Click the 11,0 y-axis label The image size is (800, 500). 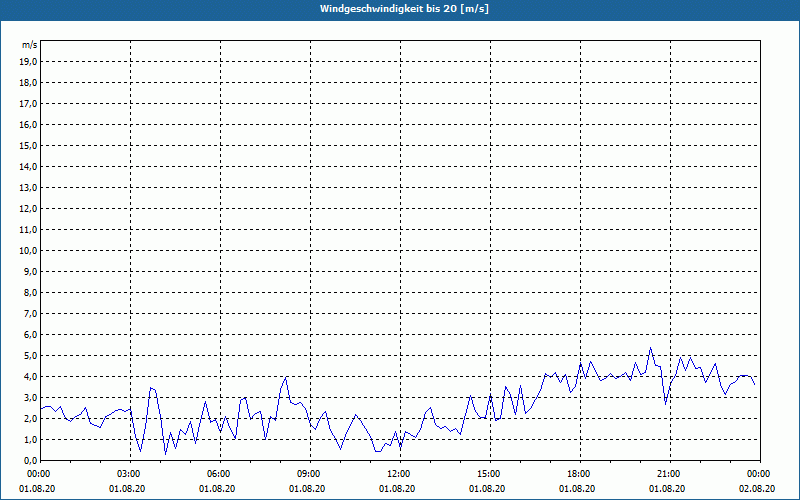29,230
